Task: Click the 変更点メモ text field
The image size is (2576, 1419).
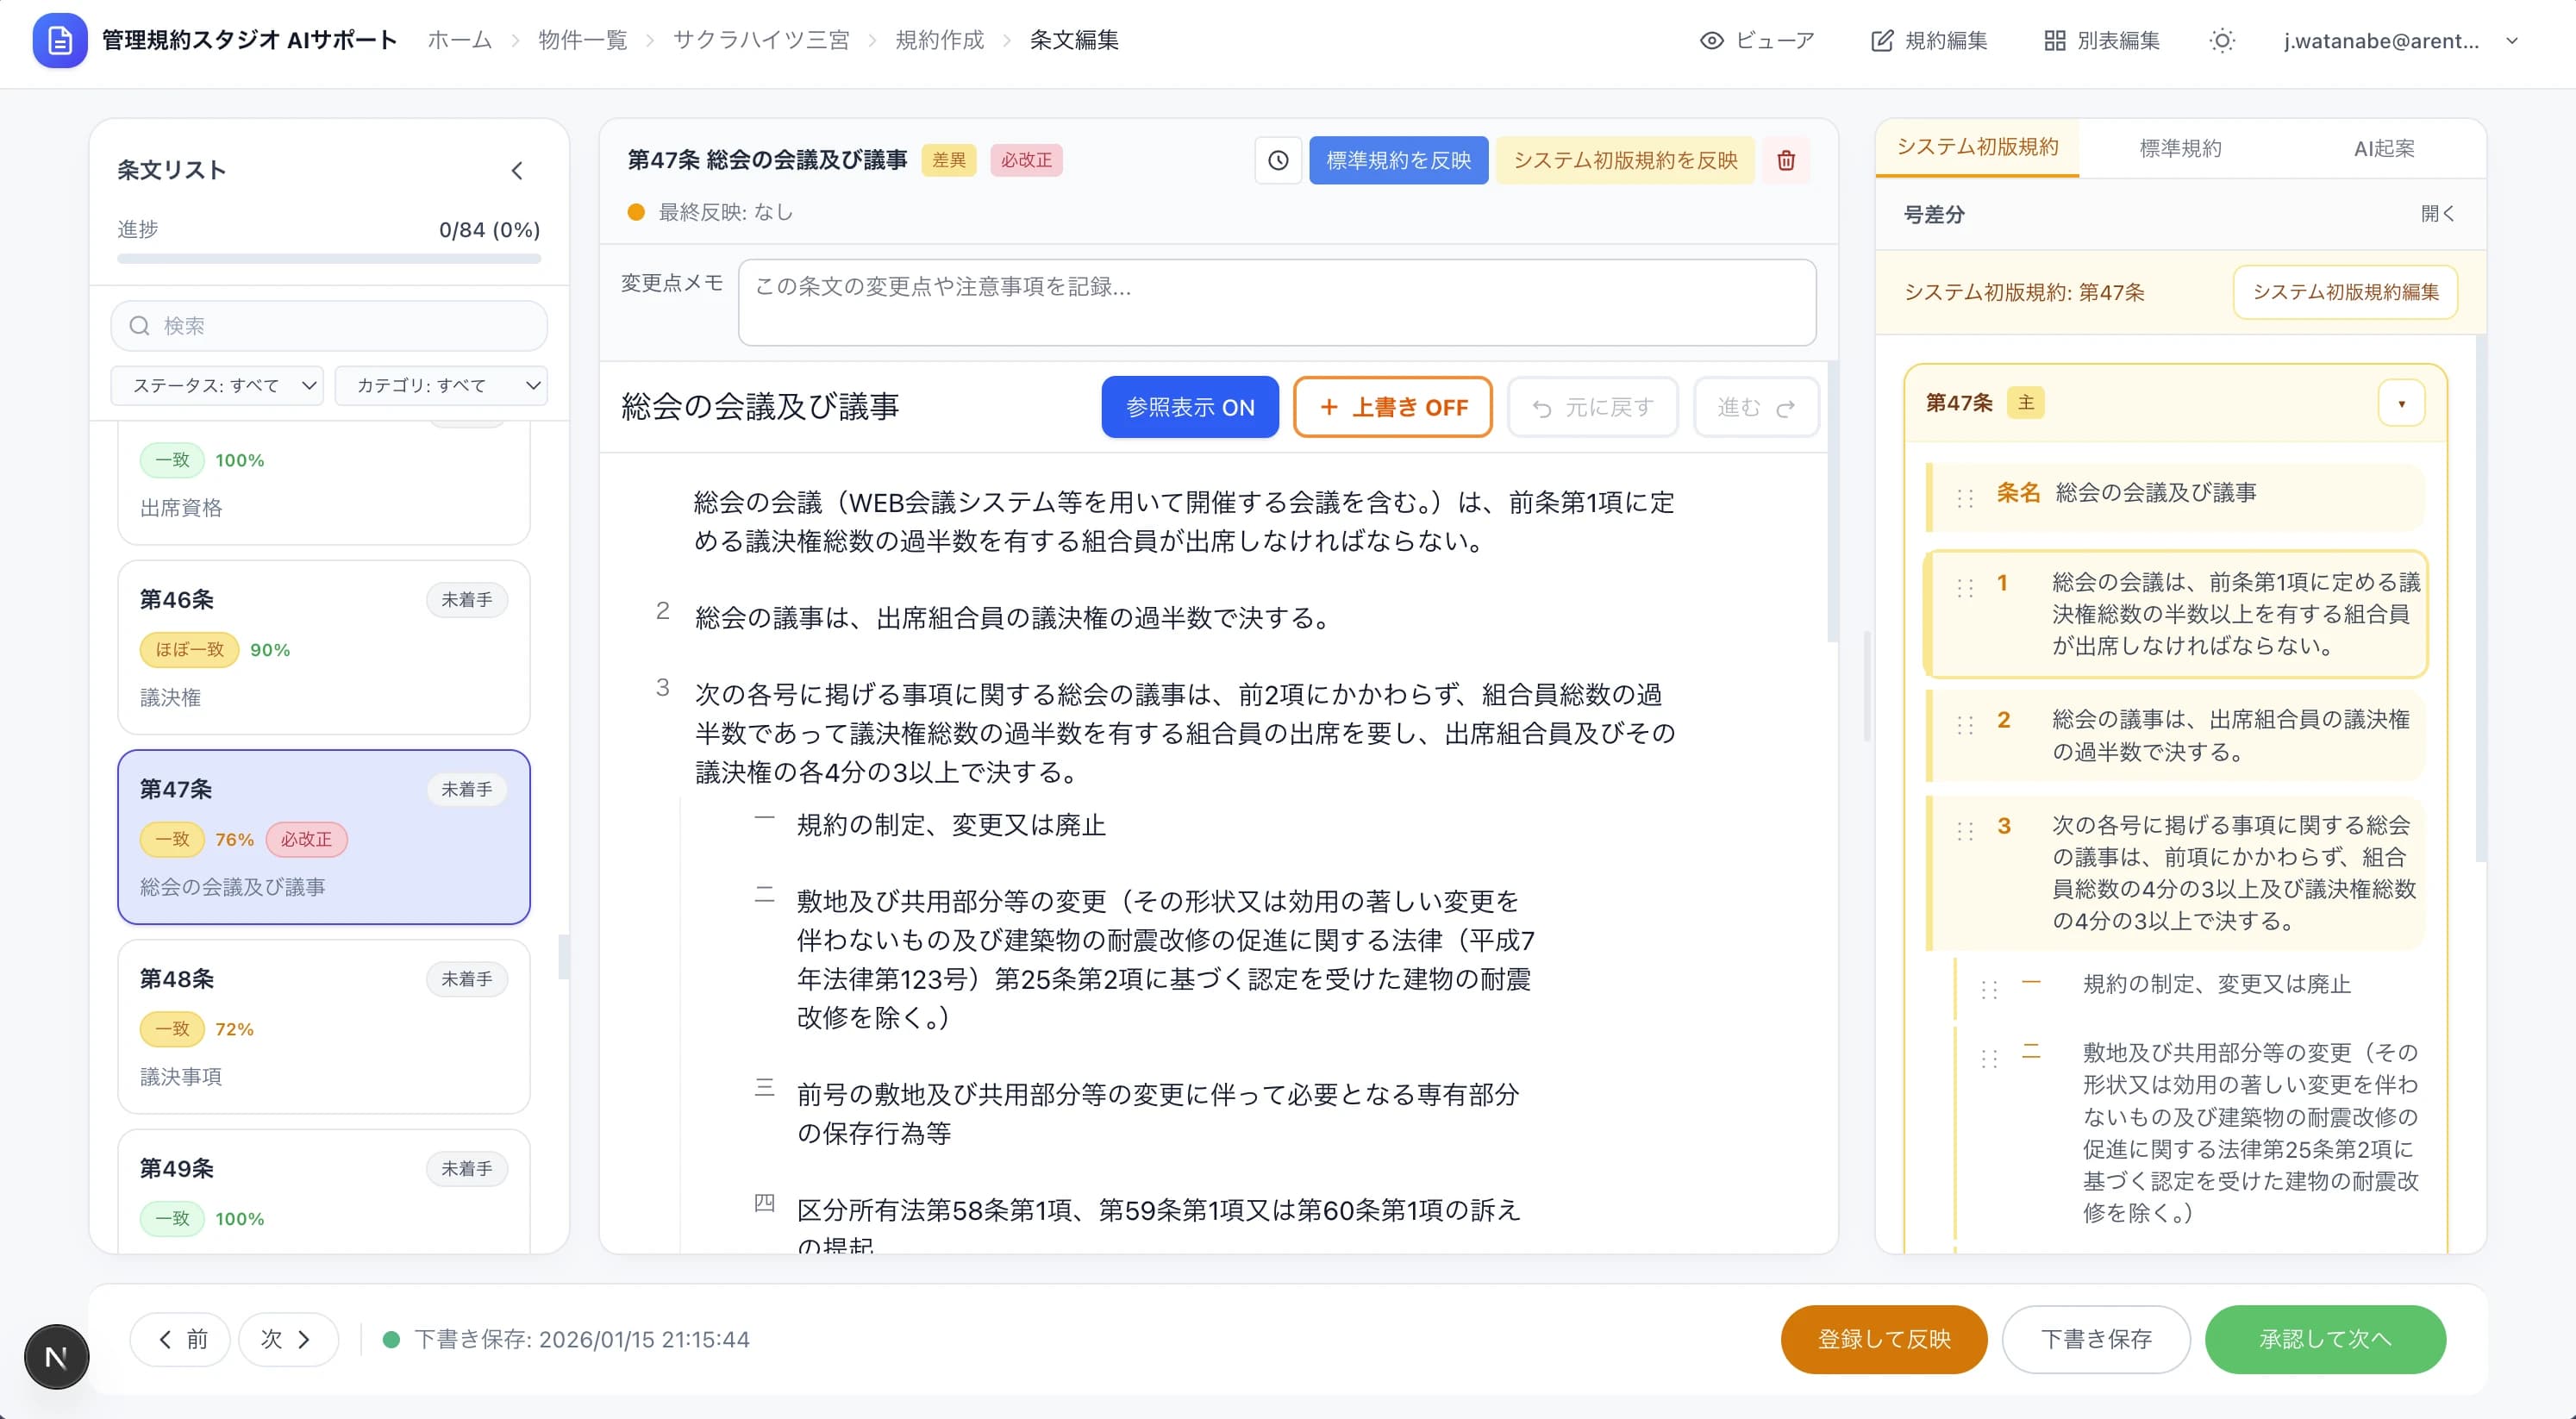Action: tap(1276, 303)
